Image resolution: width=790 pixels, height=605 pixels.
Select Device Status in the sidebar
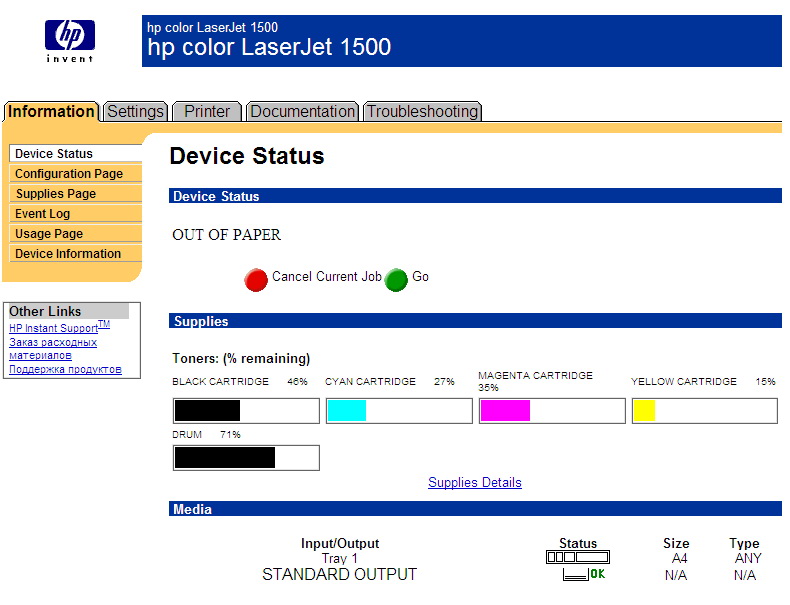pos(76,154)
